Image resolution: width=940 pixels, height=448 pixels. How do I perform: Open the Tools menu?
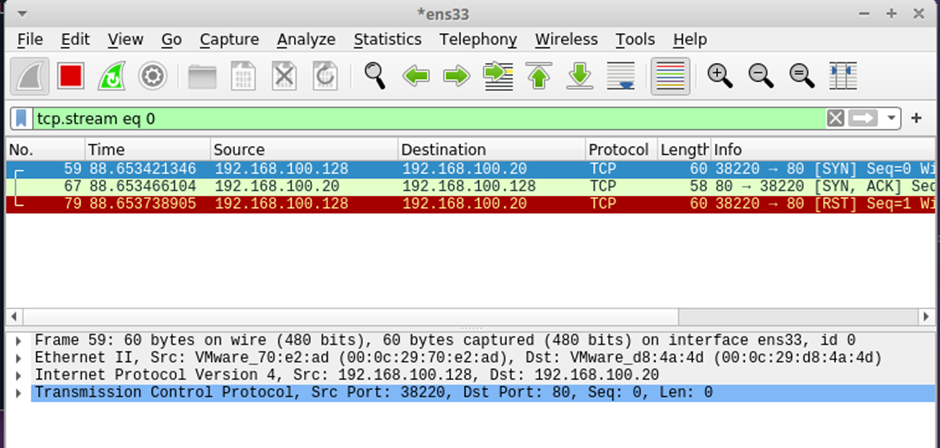click(635, 40)
